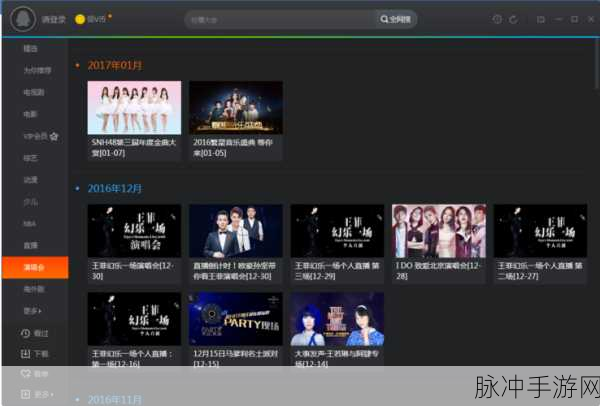This screenshot has width=600, height=406.
Task: Jump to the 2016年11月 month heading
Action: pyautogui.click(x=115, y=400)
